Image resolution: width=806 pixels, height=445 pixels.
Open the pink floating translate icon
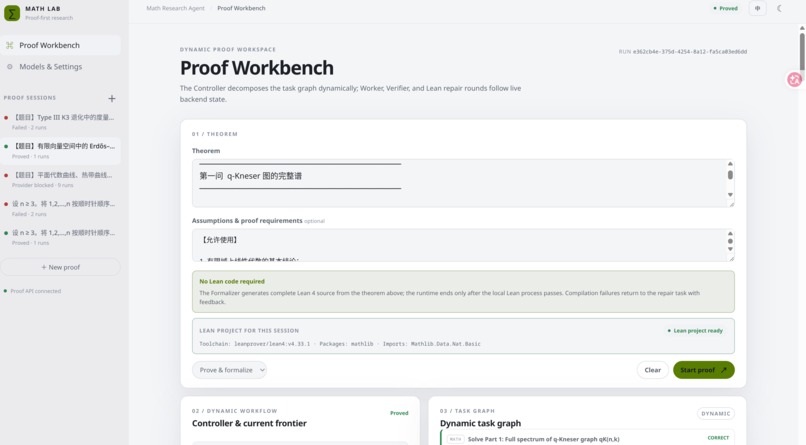pyautogui.click(x=795, y=80)
